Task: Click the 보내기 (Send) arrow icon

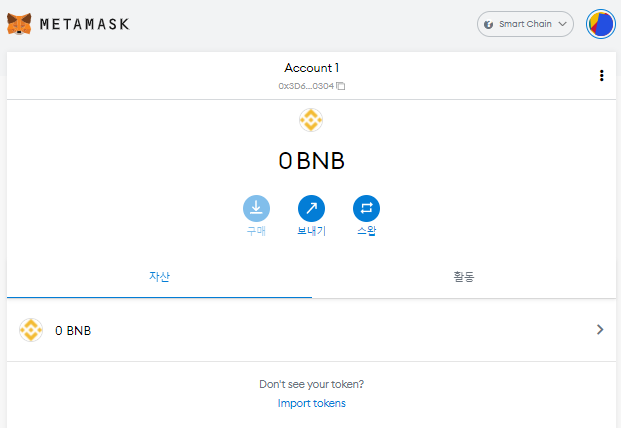Action: (311, 208)
